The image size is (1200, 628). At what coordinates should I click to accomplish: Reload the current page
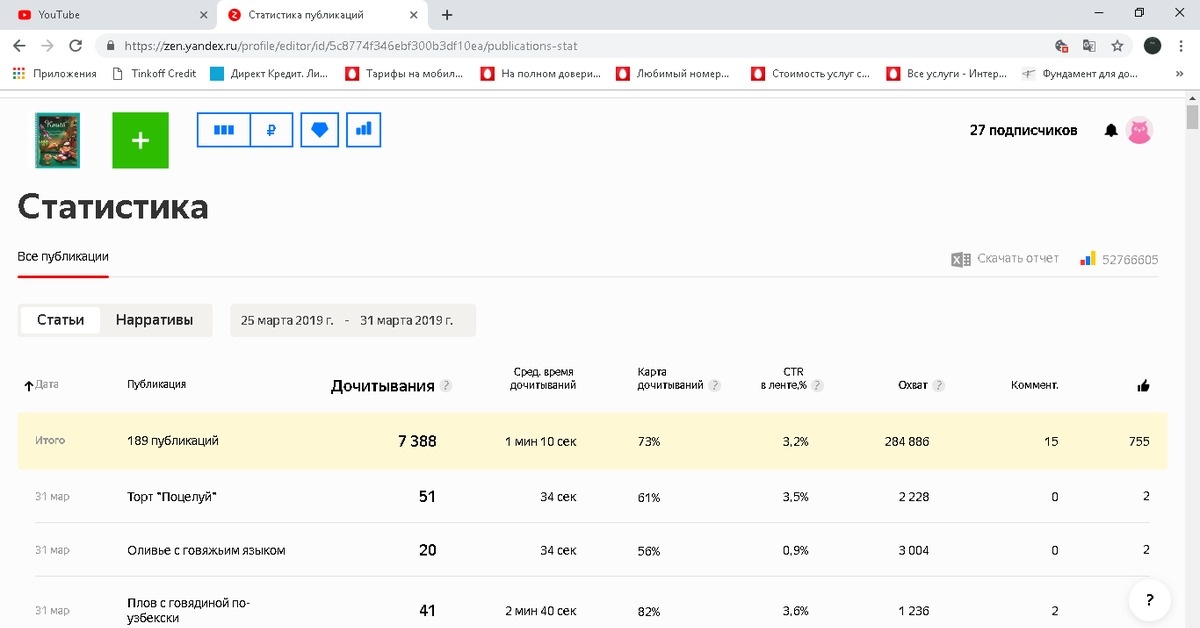click(75, 46)
